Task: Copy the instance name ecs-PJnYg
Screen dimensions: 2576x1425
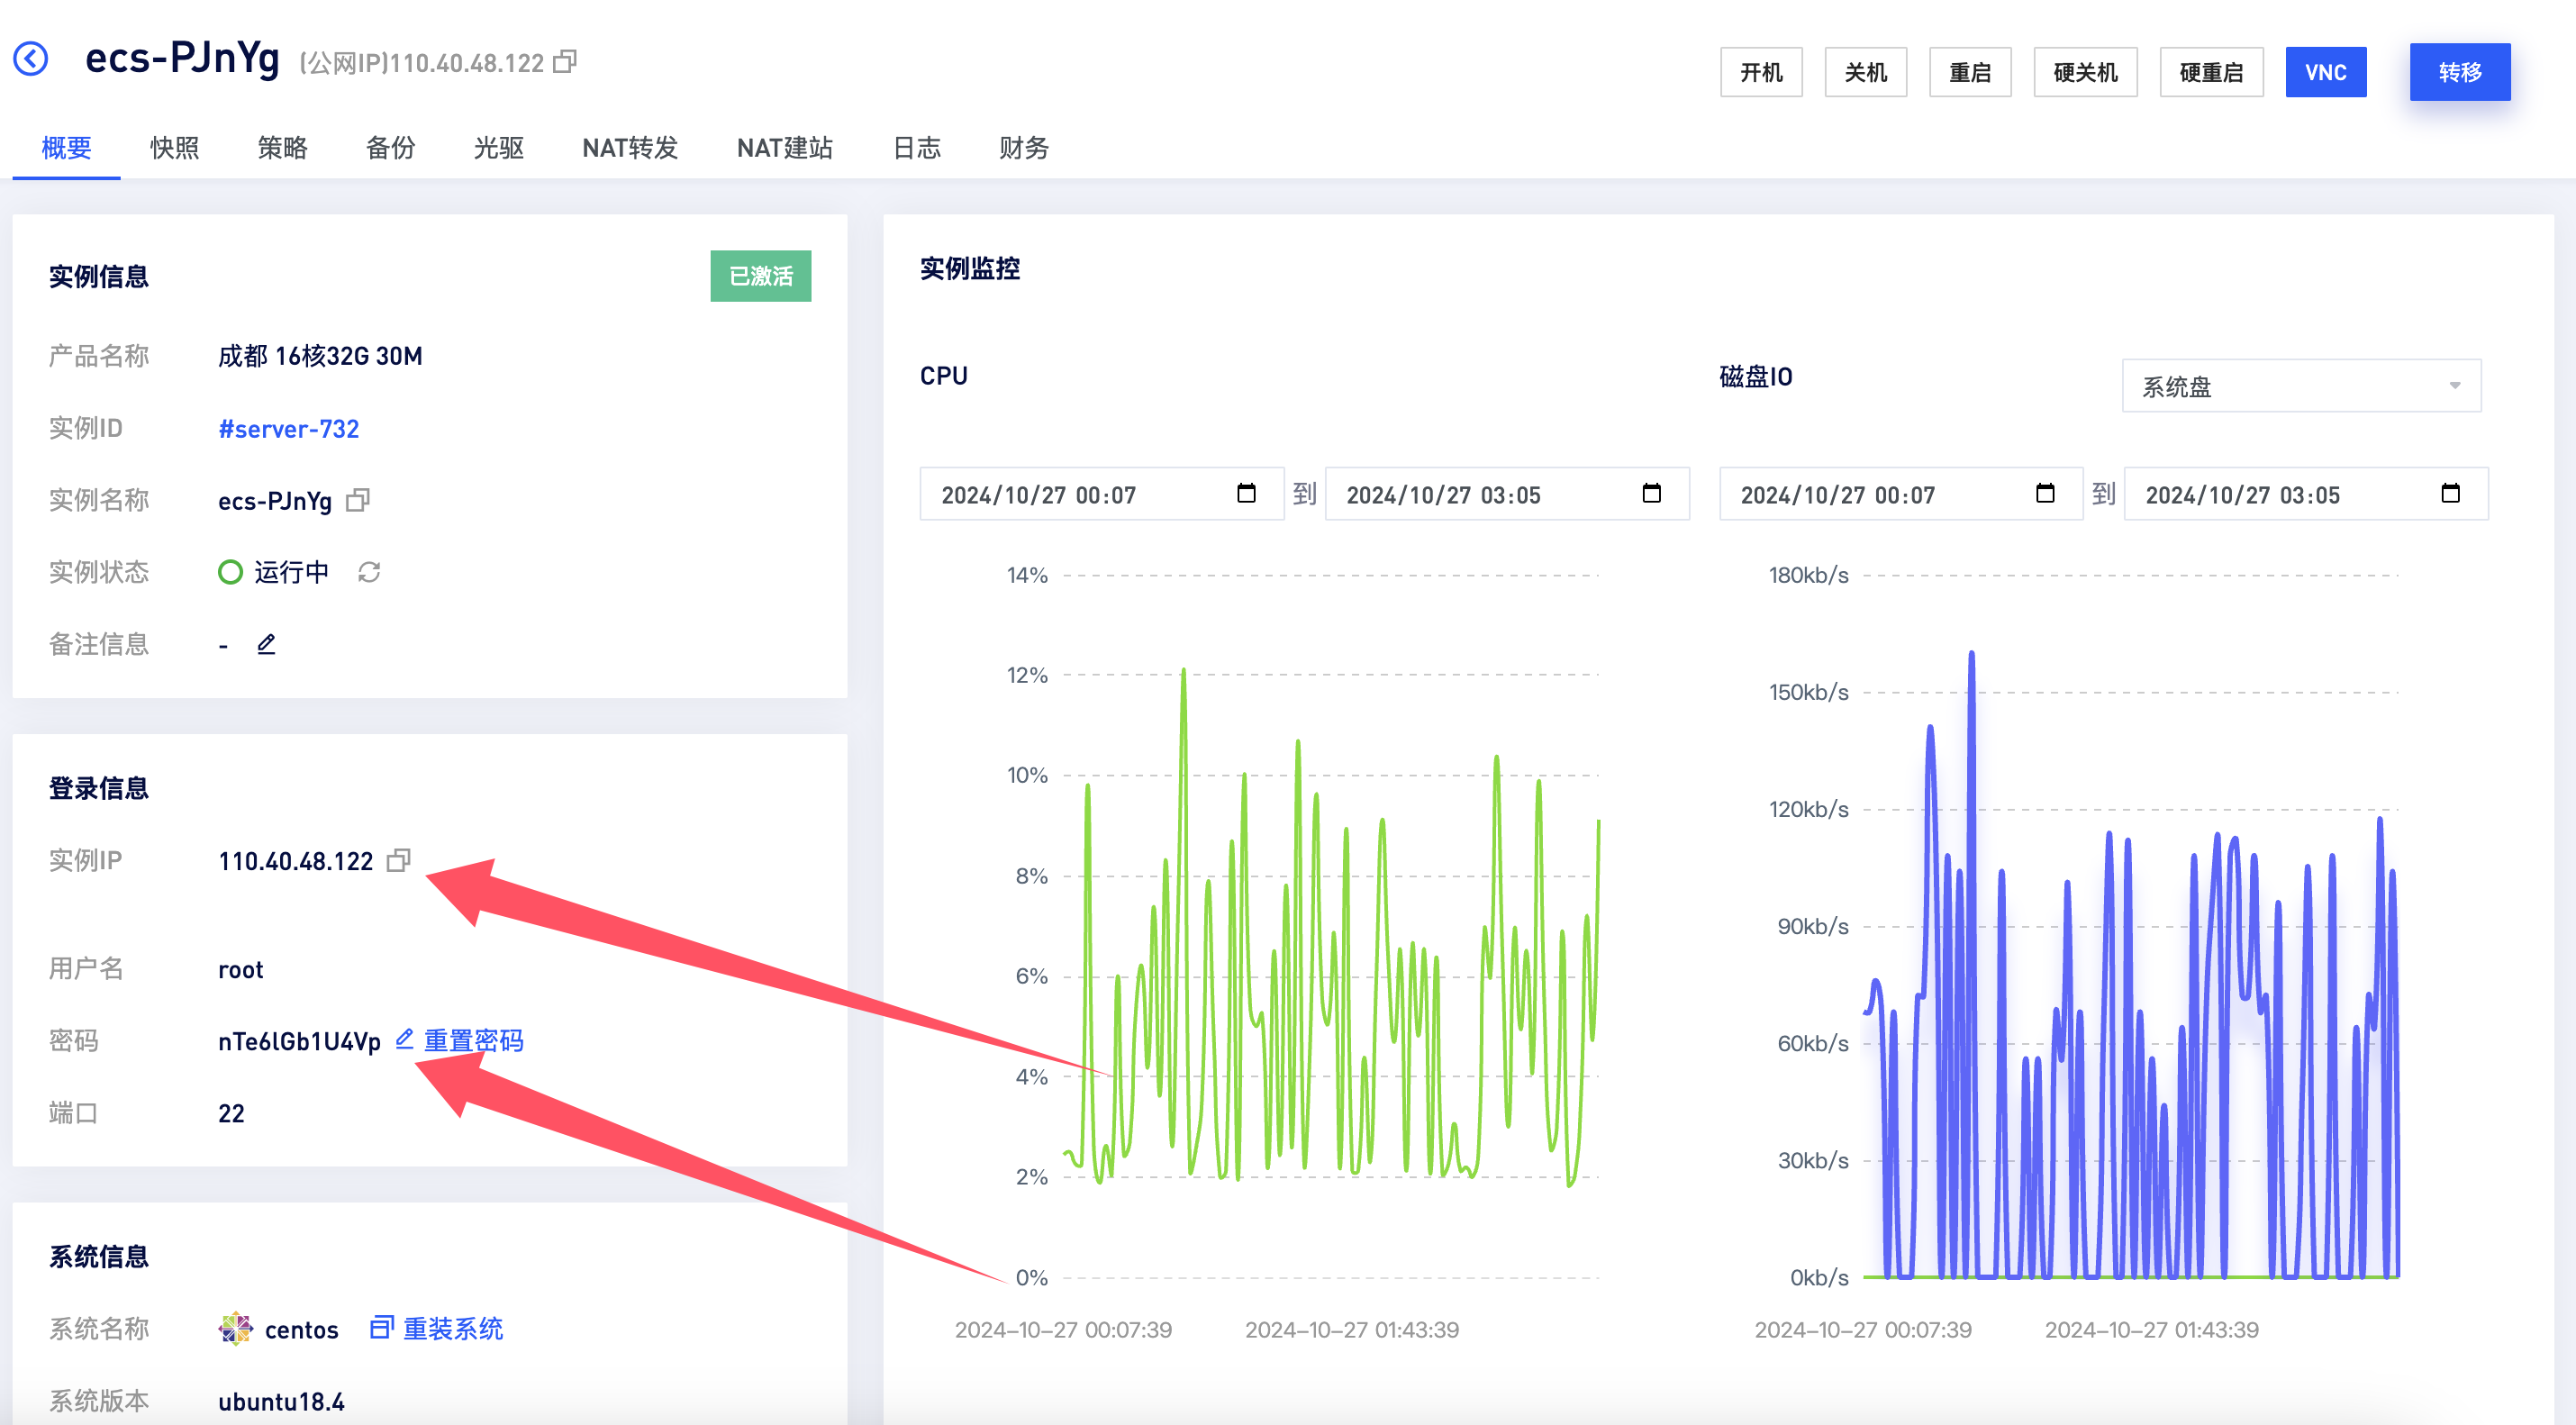Action: point(358,500)
